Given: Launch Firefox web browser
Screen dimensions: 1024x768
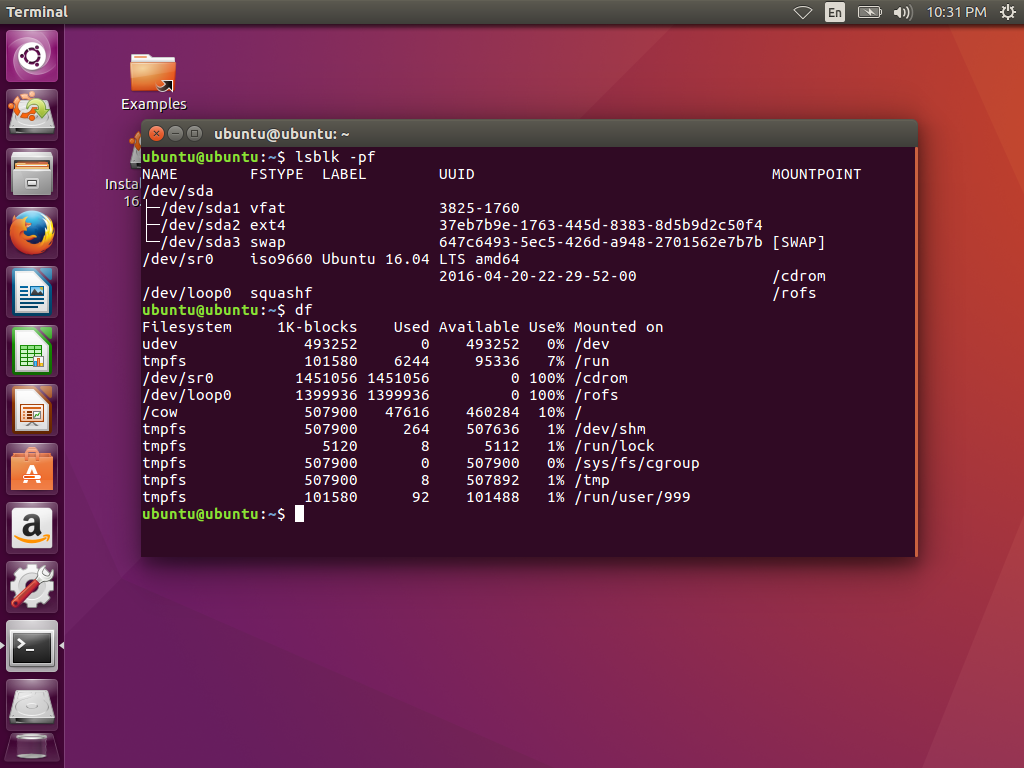Looking at the screenshot, I should [x=32, y=233].
